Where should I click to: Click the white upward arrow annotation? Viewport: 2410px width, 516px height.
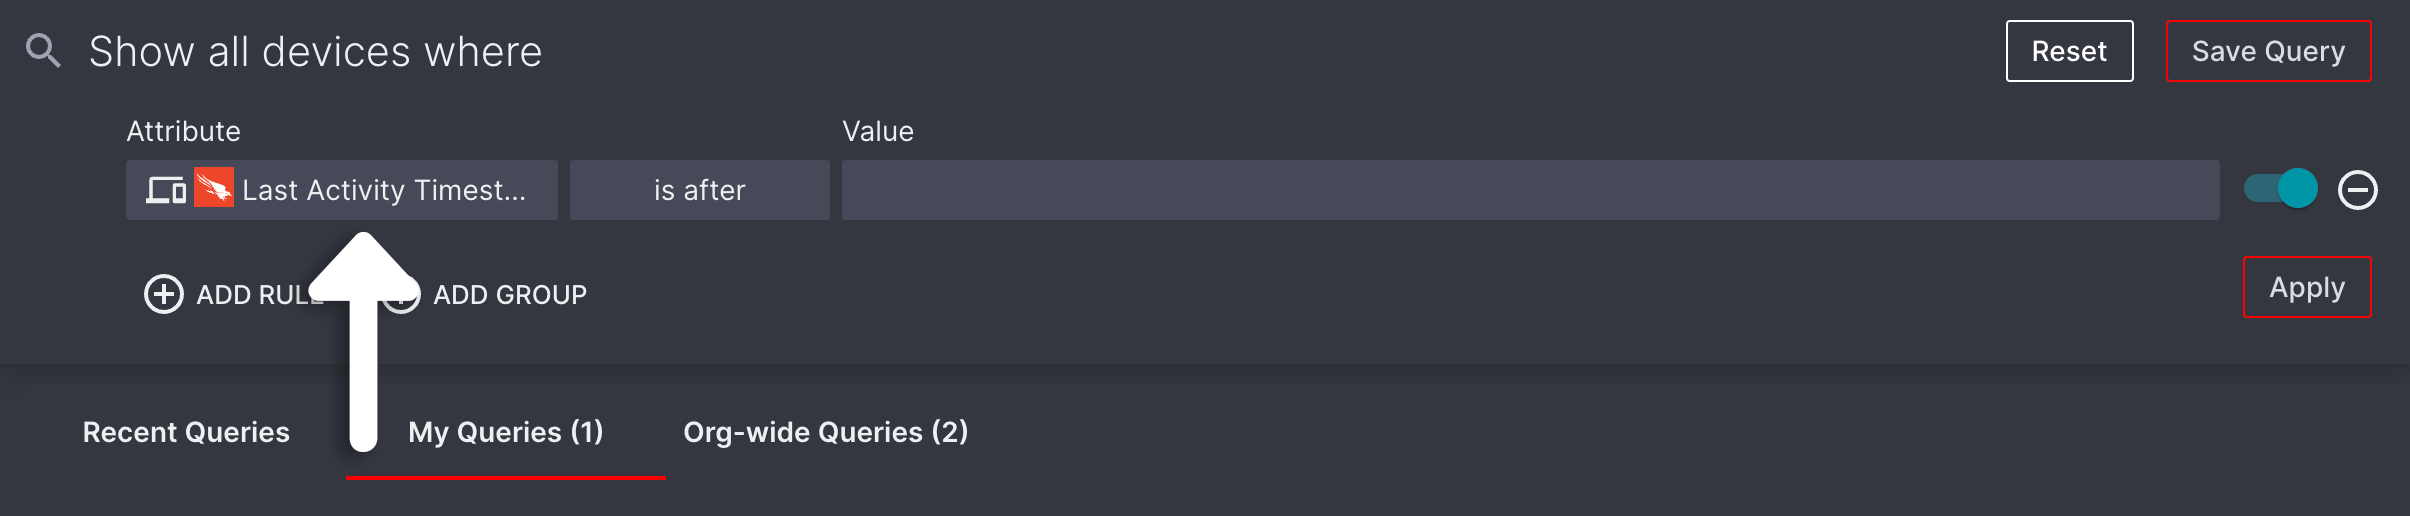[363, 341]
